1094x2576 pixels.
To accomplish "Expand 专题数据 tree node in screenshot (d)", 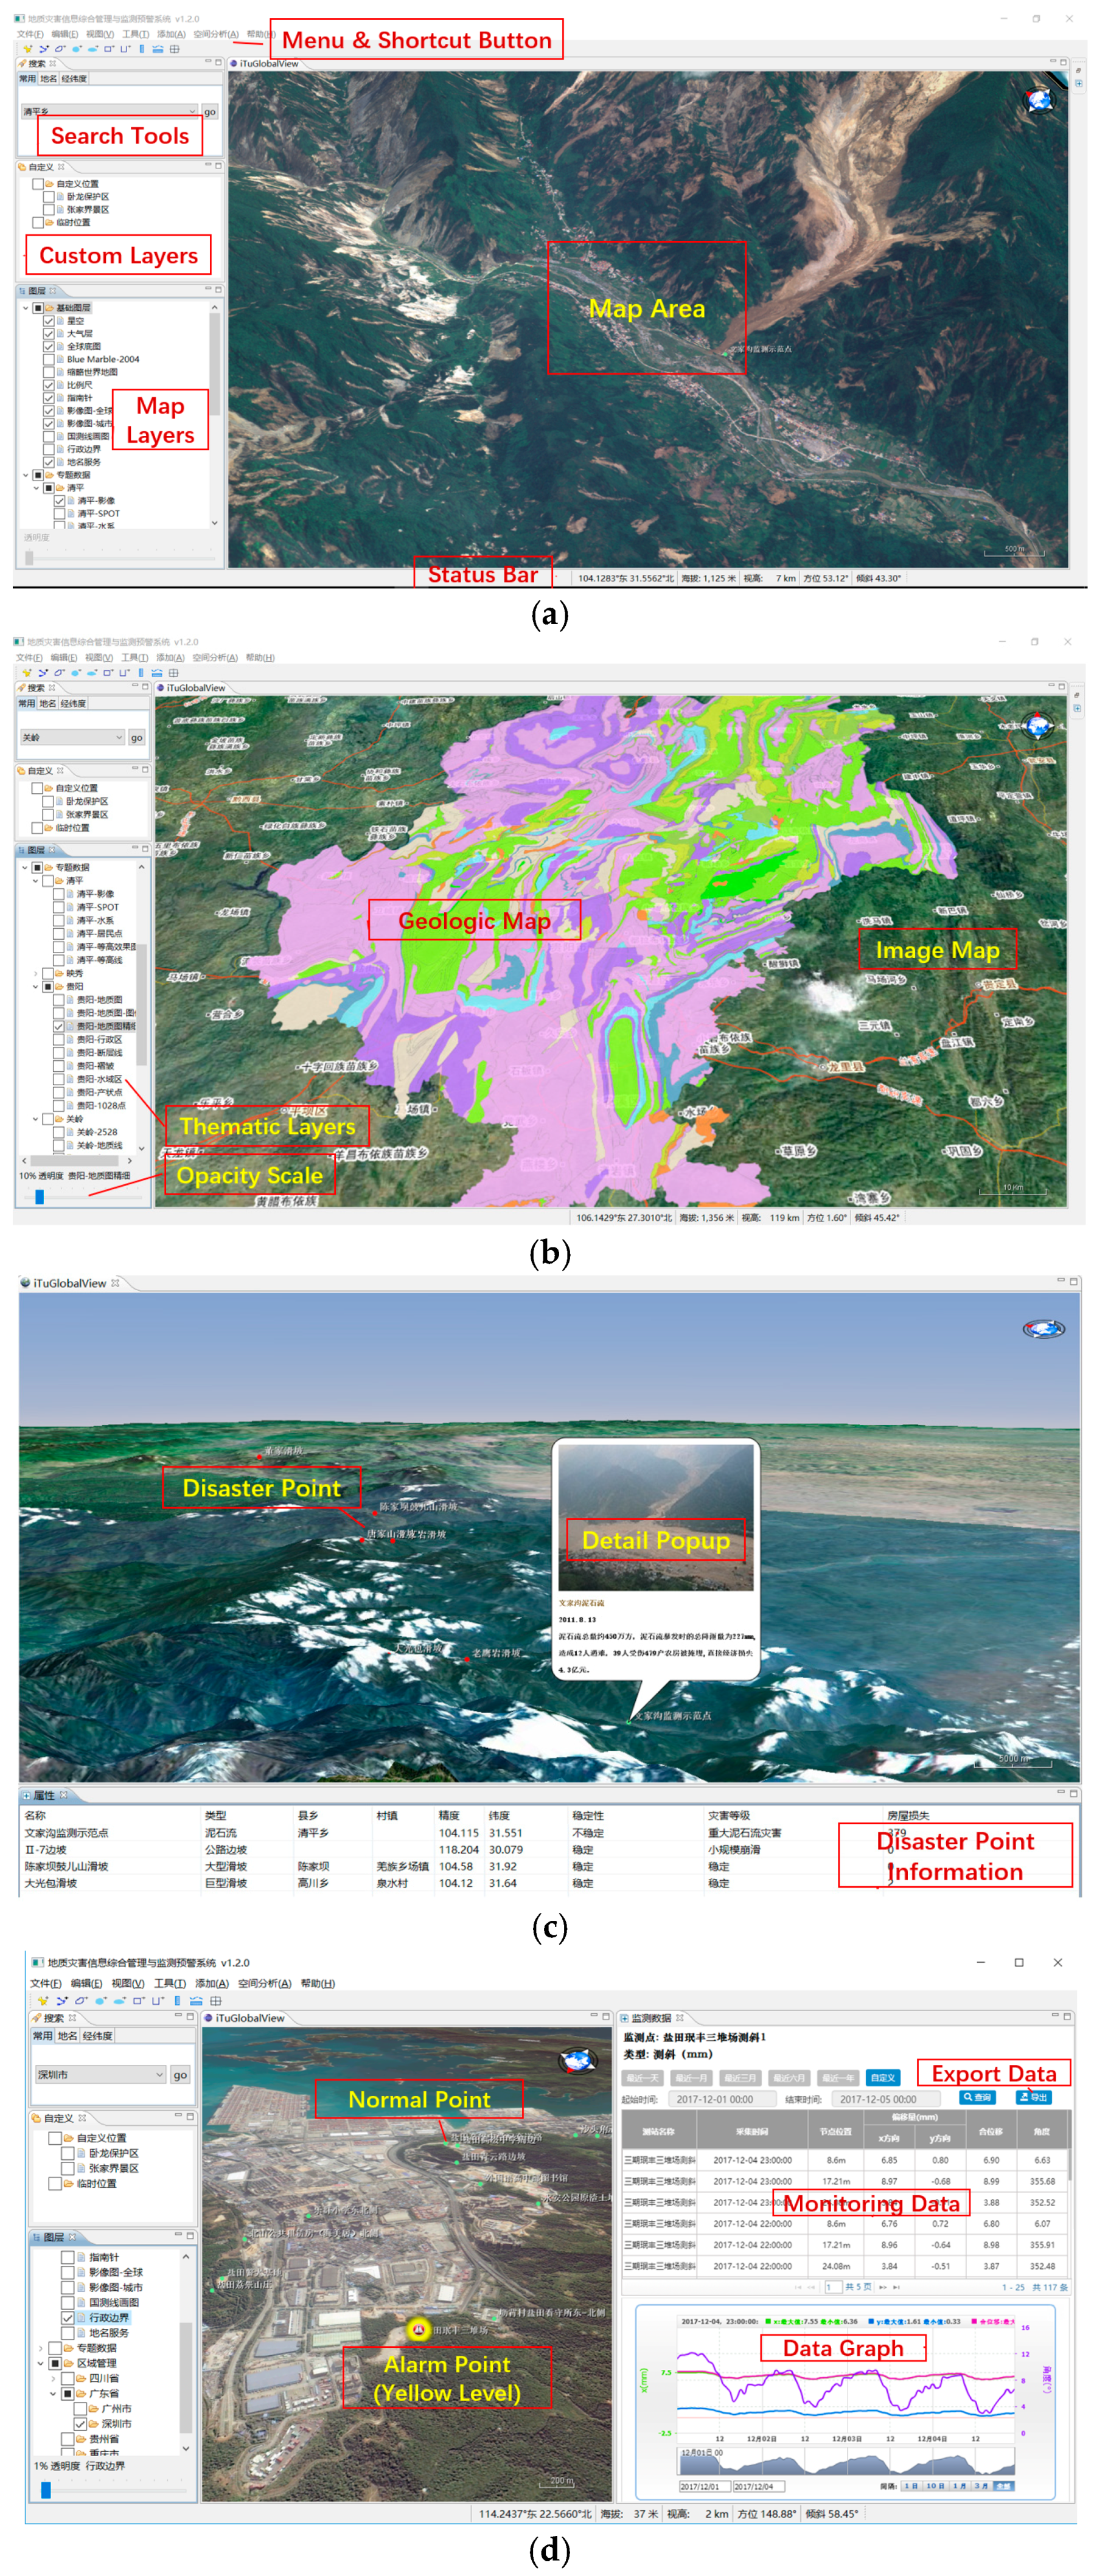I will pyautogui.click(x=41, y=2348).
